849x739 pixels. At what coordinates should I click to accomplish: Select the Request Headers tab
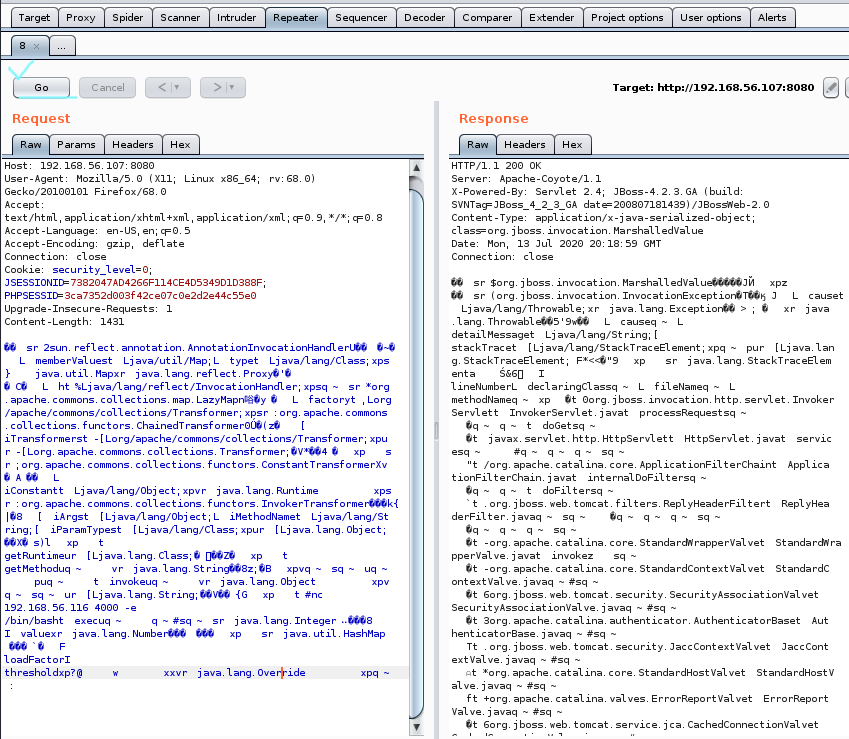click(x=133, y=145)
